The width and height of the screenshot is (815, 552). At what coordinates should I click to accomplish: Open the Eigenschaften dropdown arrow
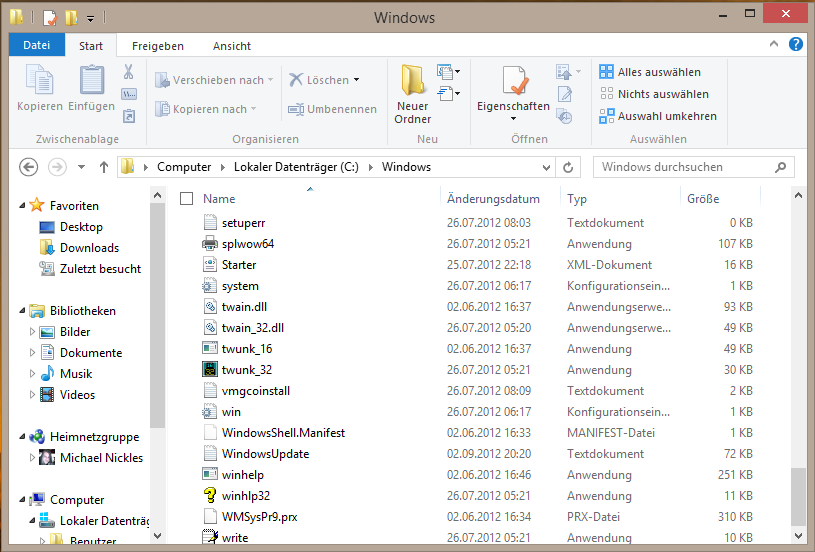pos(513,119)
